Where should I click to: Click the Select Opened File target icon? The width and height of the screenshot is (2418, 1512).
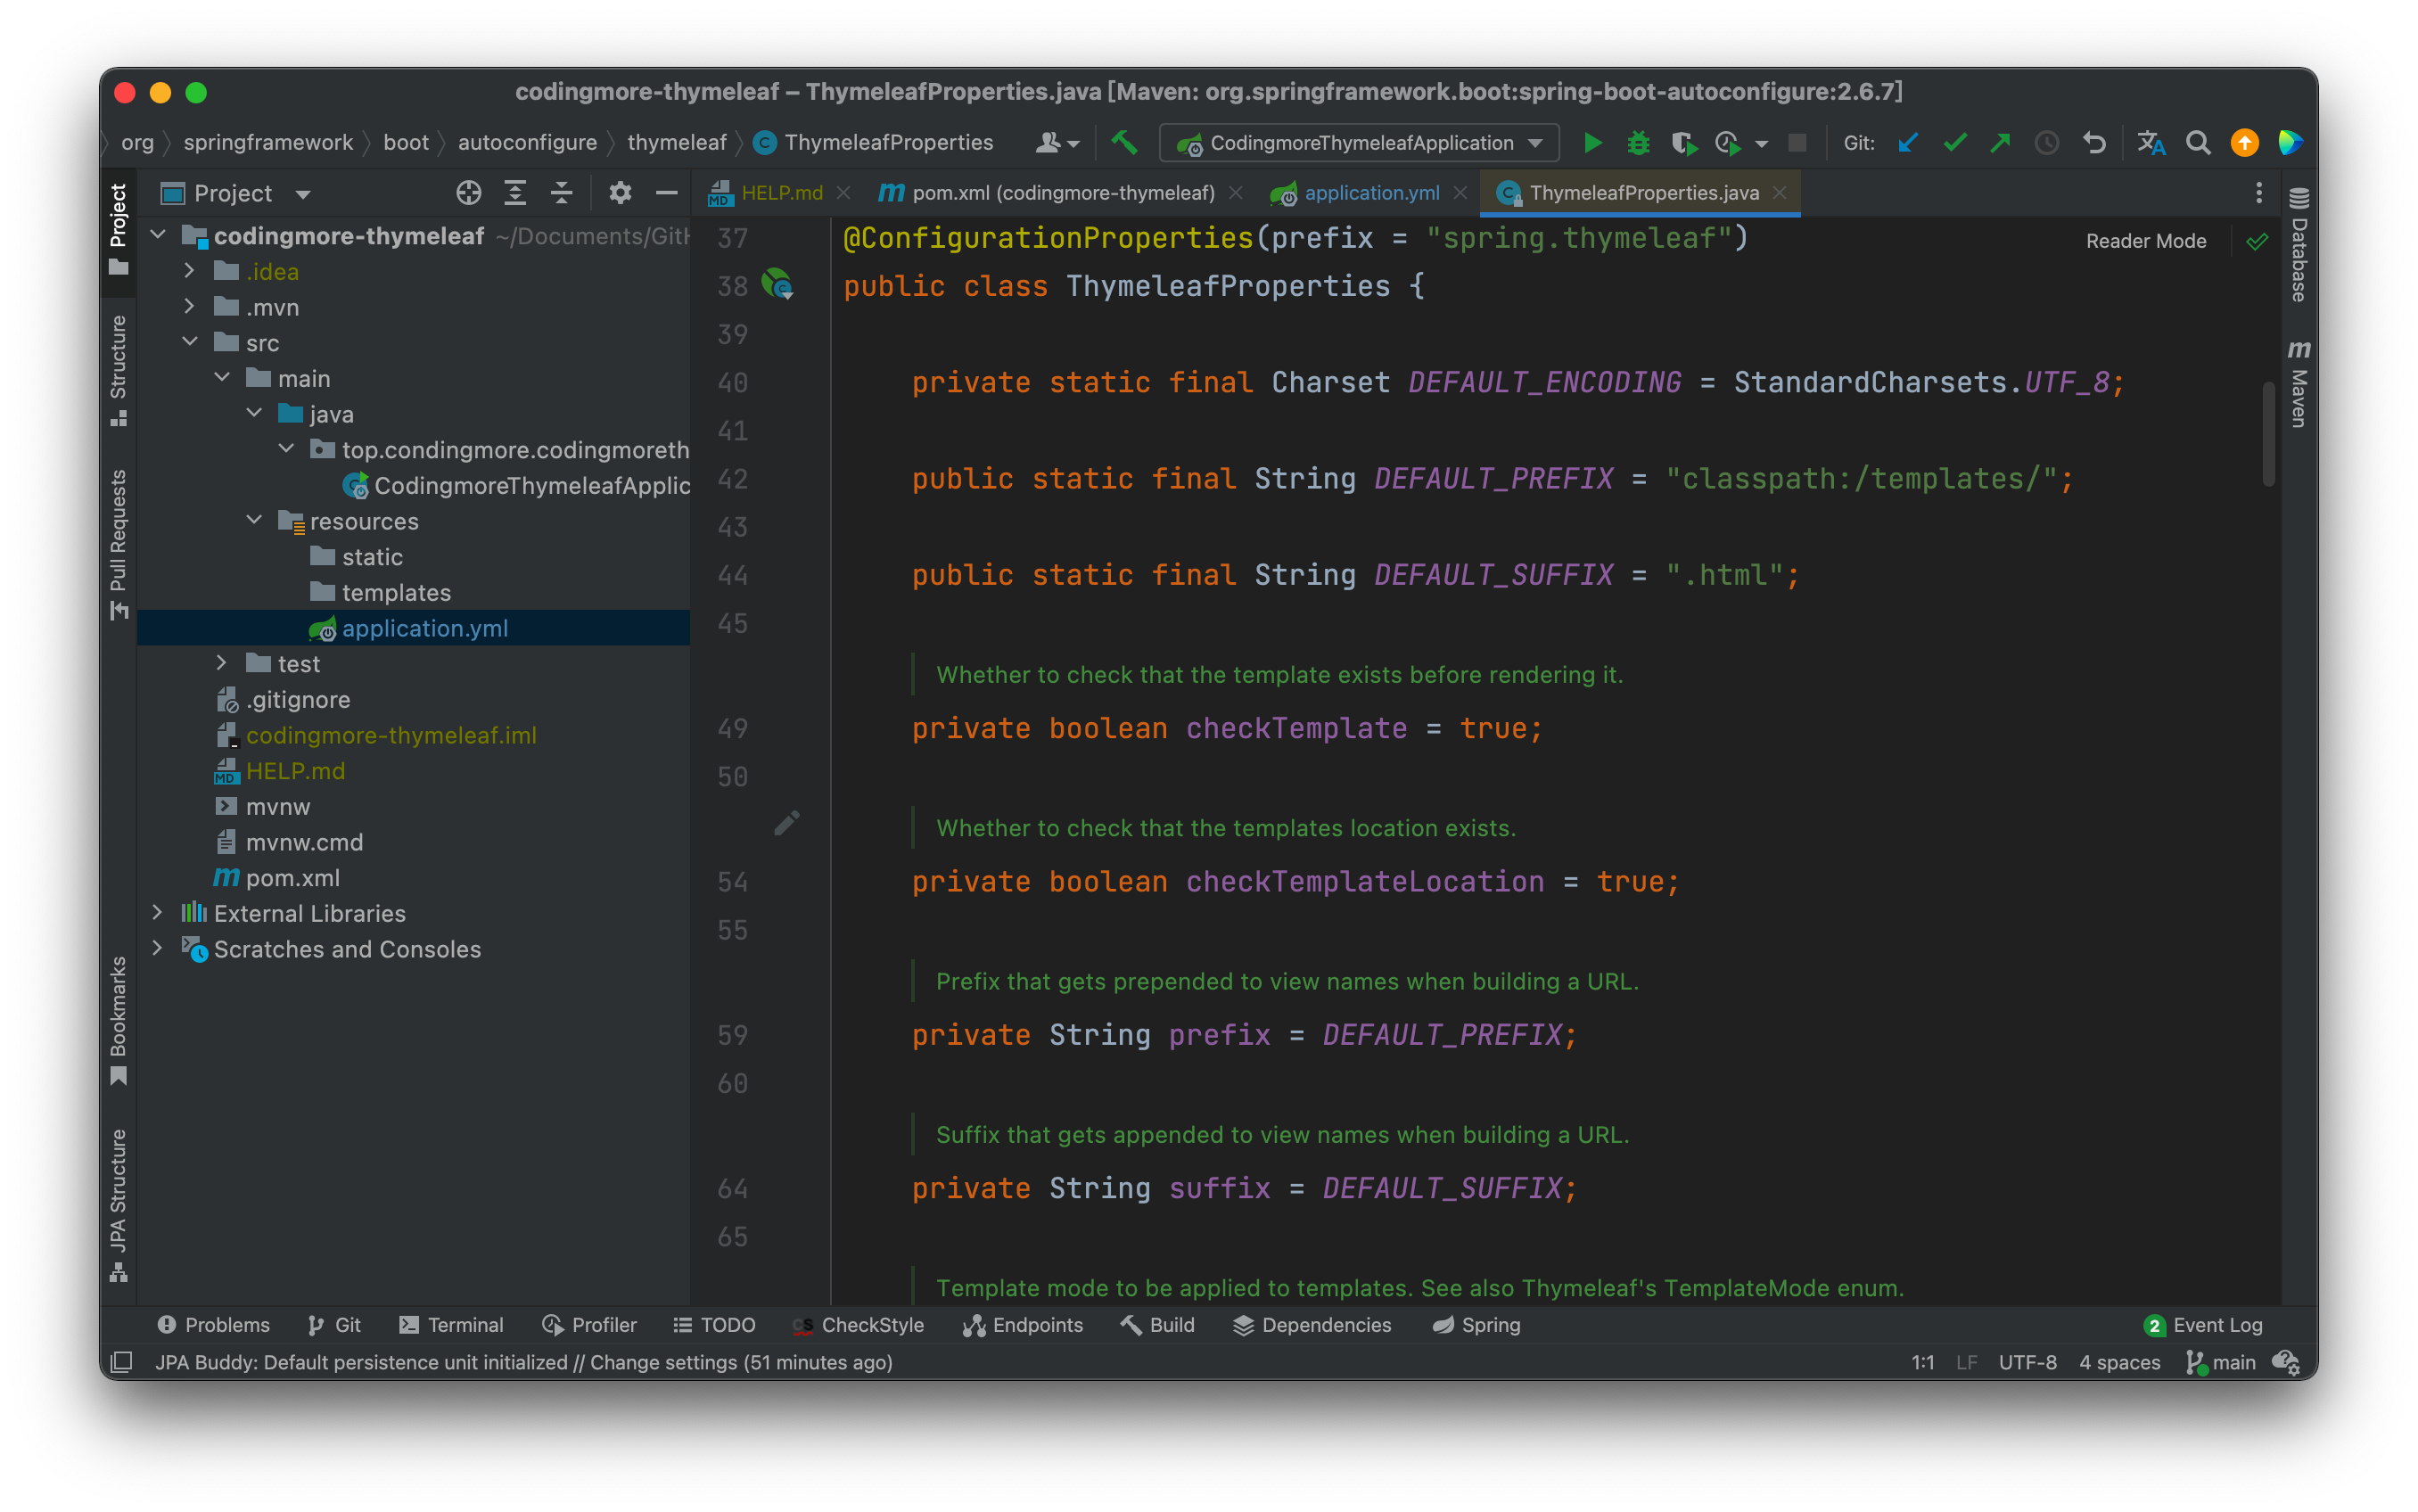tap(468, 193)
